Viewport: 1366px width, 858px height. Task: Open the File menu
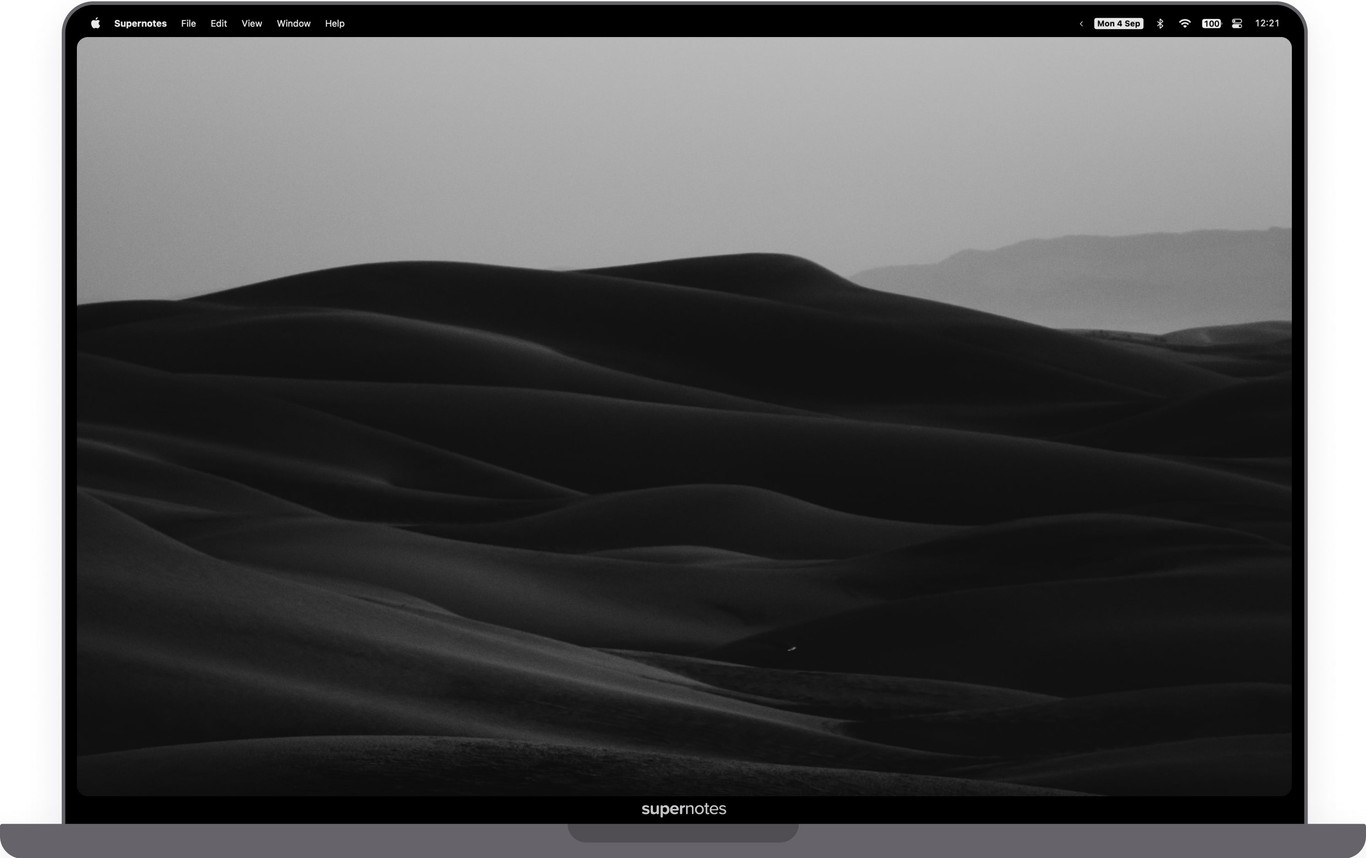[188, 23]
